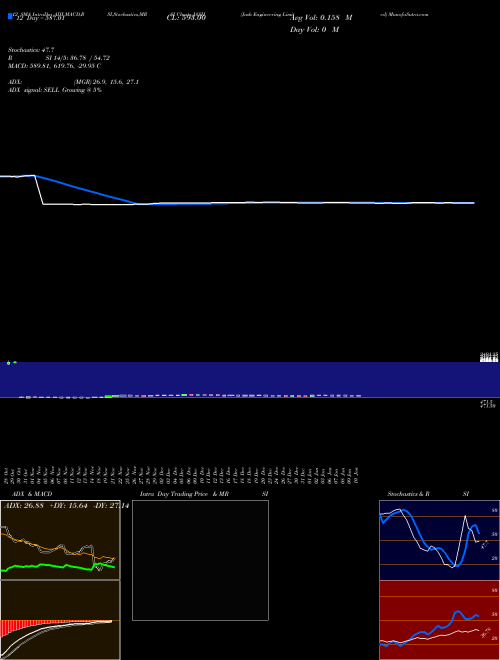Click the CL closing price label
500x660 pixels.
(186, 18)
